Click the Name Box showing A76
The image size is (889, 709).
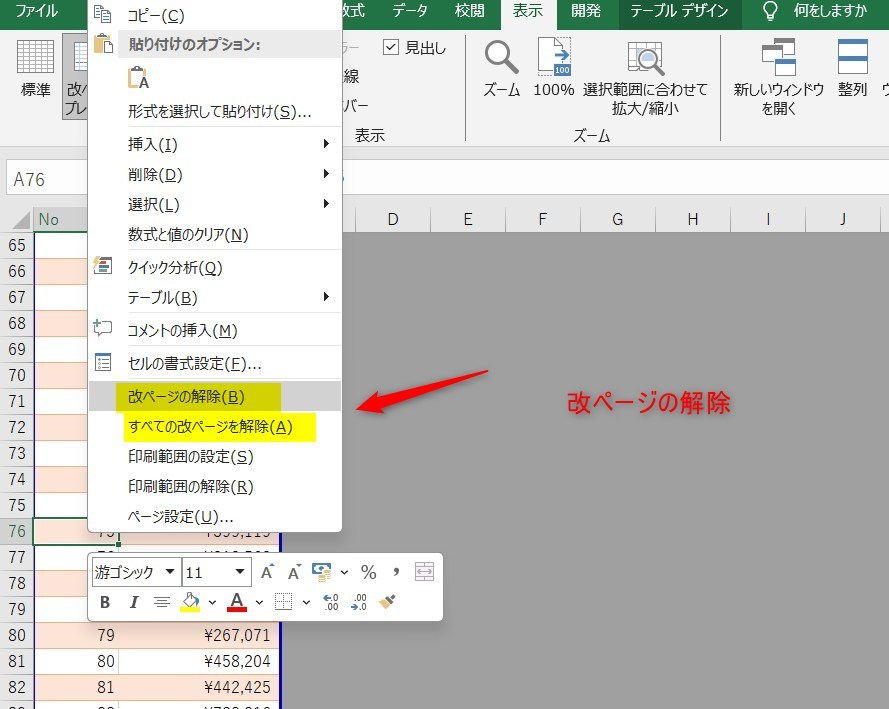point(46,179)
